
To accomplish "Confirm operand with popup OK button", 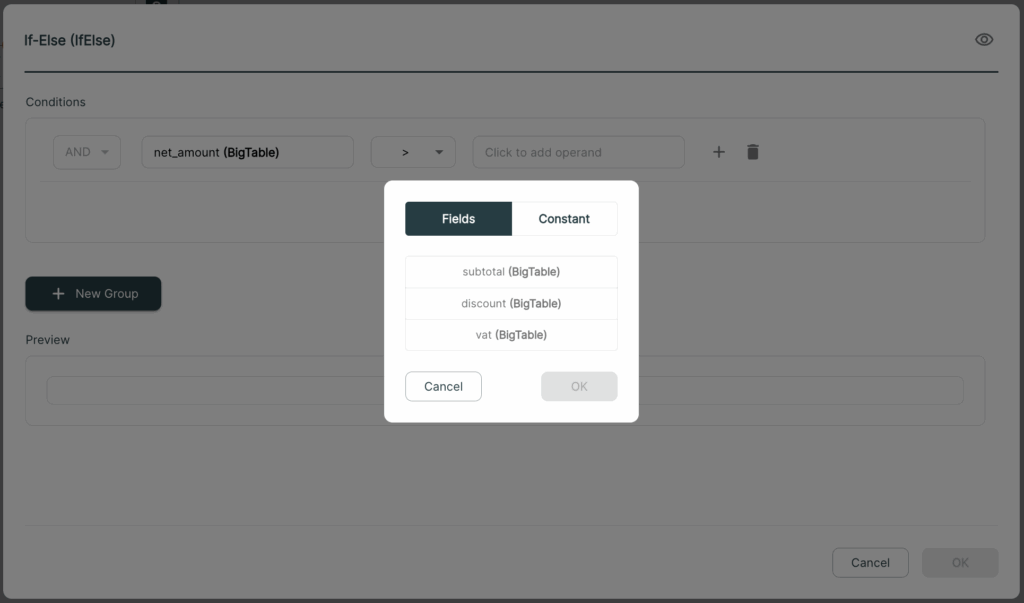I will 579,386.
